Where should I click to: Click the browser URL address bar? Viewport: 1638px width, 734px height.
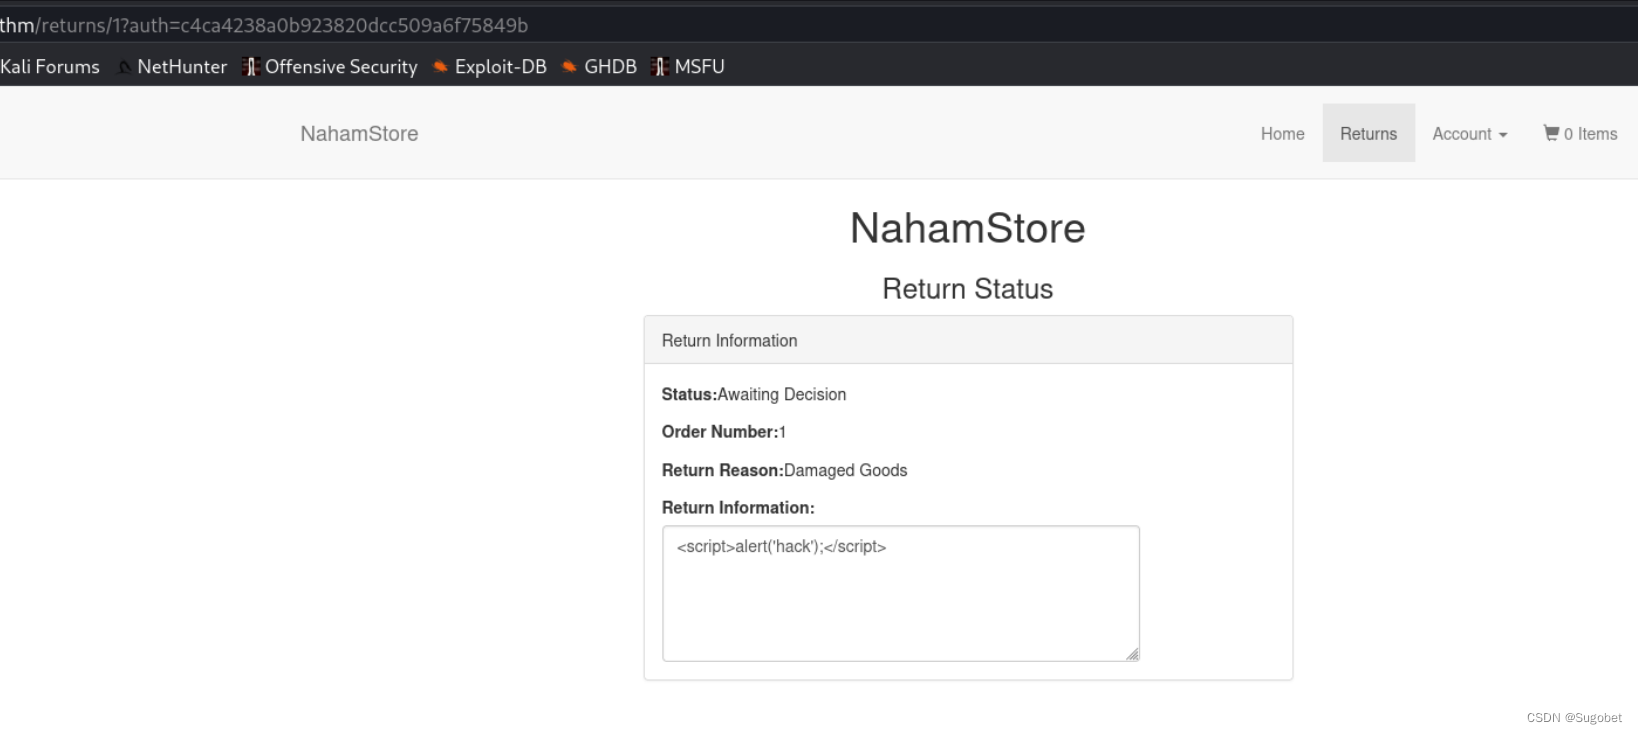click(x=819, y=25)
